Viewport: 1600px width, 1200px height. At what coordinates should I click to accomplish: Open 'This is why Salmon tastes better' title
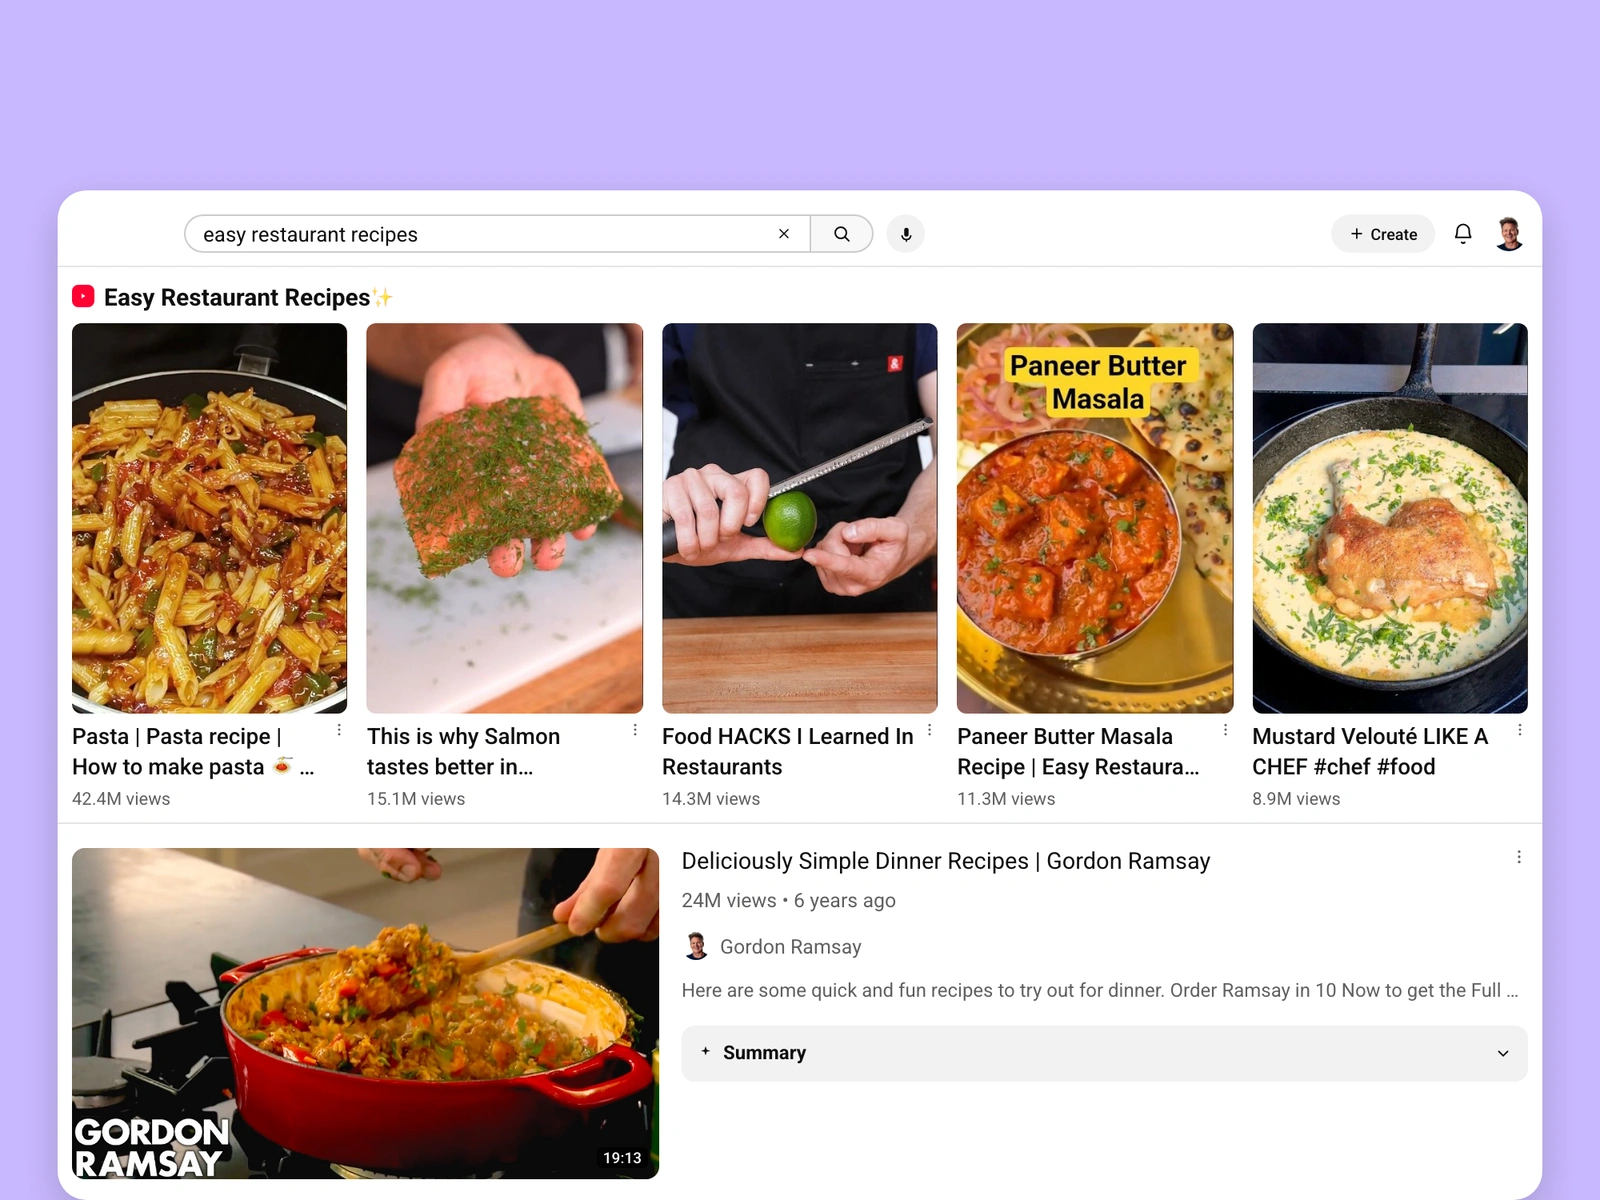click(463, 752)
